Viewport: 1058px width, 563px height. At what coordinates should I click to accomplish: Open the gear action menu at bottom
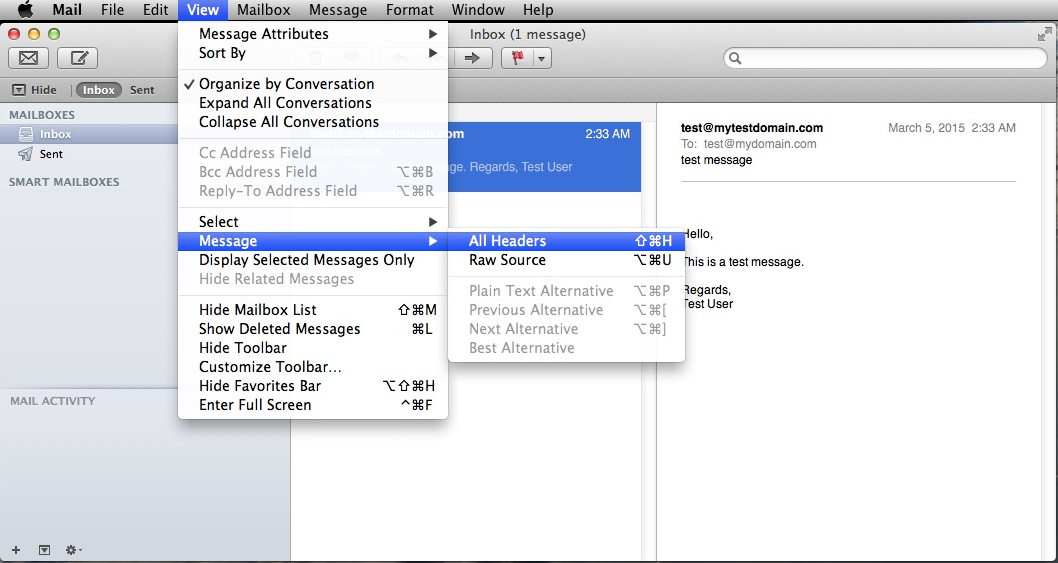click(x=73, y=550)
